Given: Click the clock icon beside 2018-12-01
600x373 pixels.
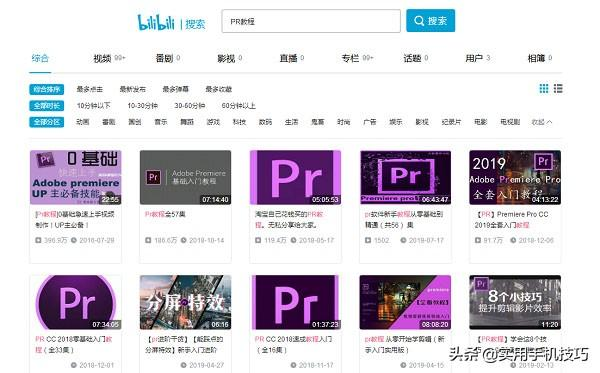Looking at the screenshot, I should point(73,365).
